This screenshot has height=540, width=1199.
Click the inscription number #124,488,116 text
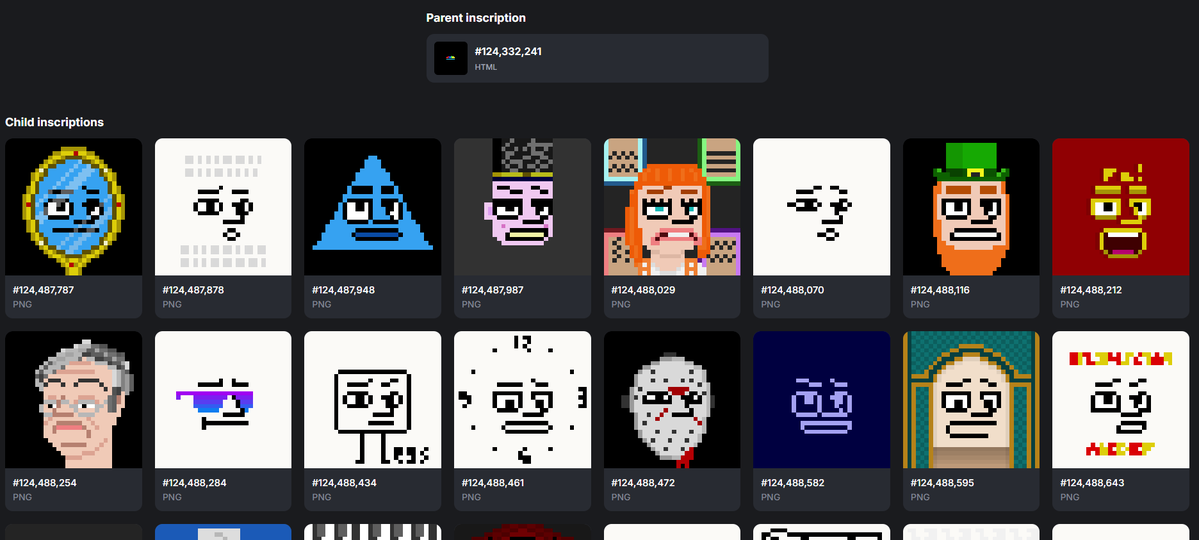coord(941,291)
